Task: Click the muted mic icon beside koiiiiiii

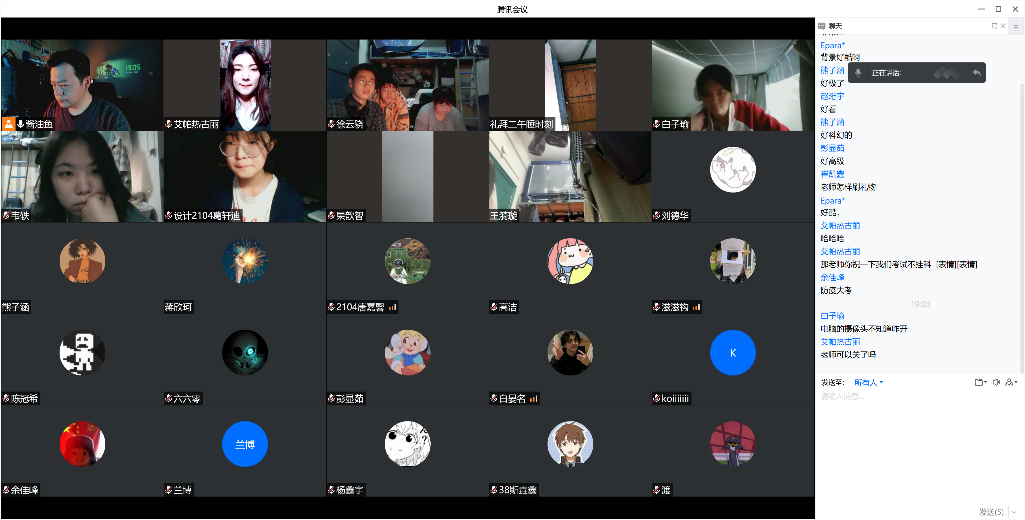Action: (657, 398)
